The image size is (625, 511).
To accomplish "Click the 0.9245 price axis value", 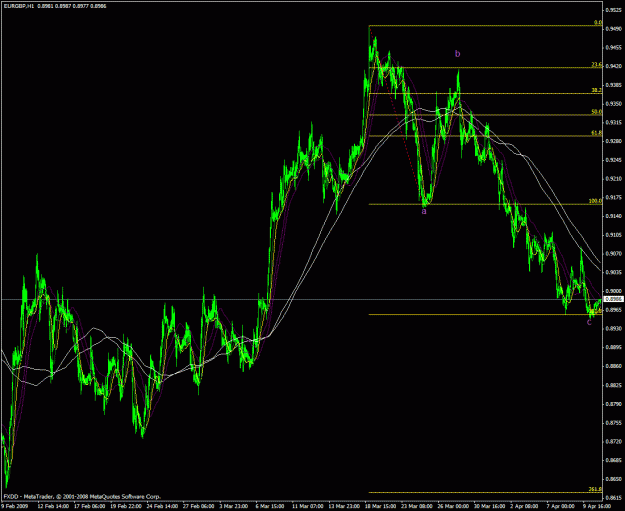I will (x=613, y=160).
